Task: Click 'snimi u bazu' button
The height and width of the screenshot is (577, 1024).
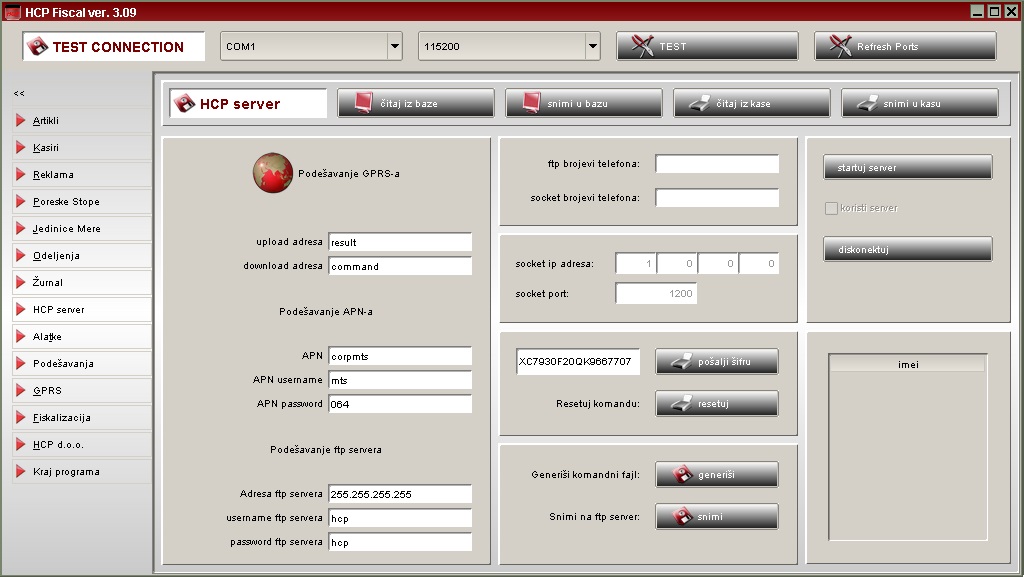Action: click(583, 104)
